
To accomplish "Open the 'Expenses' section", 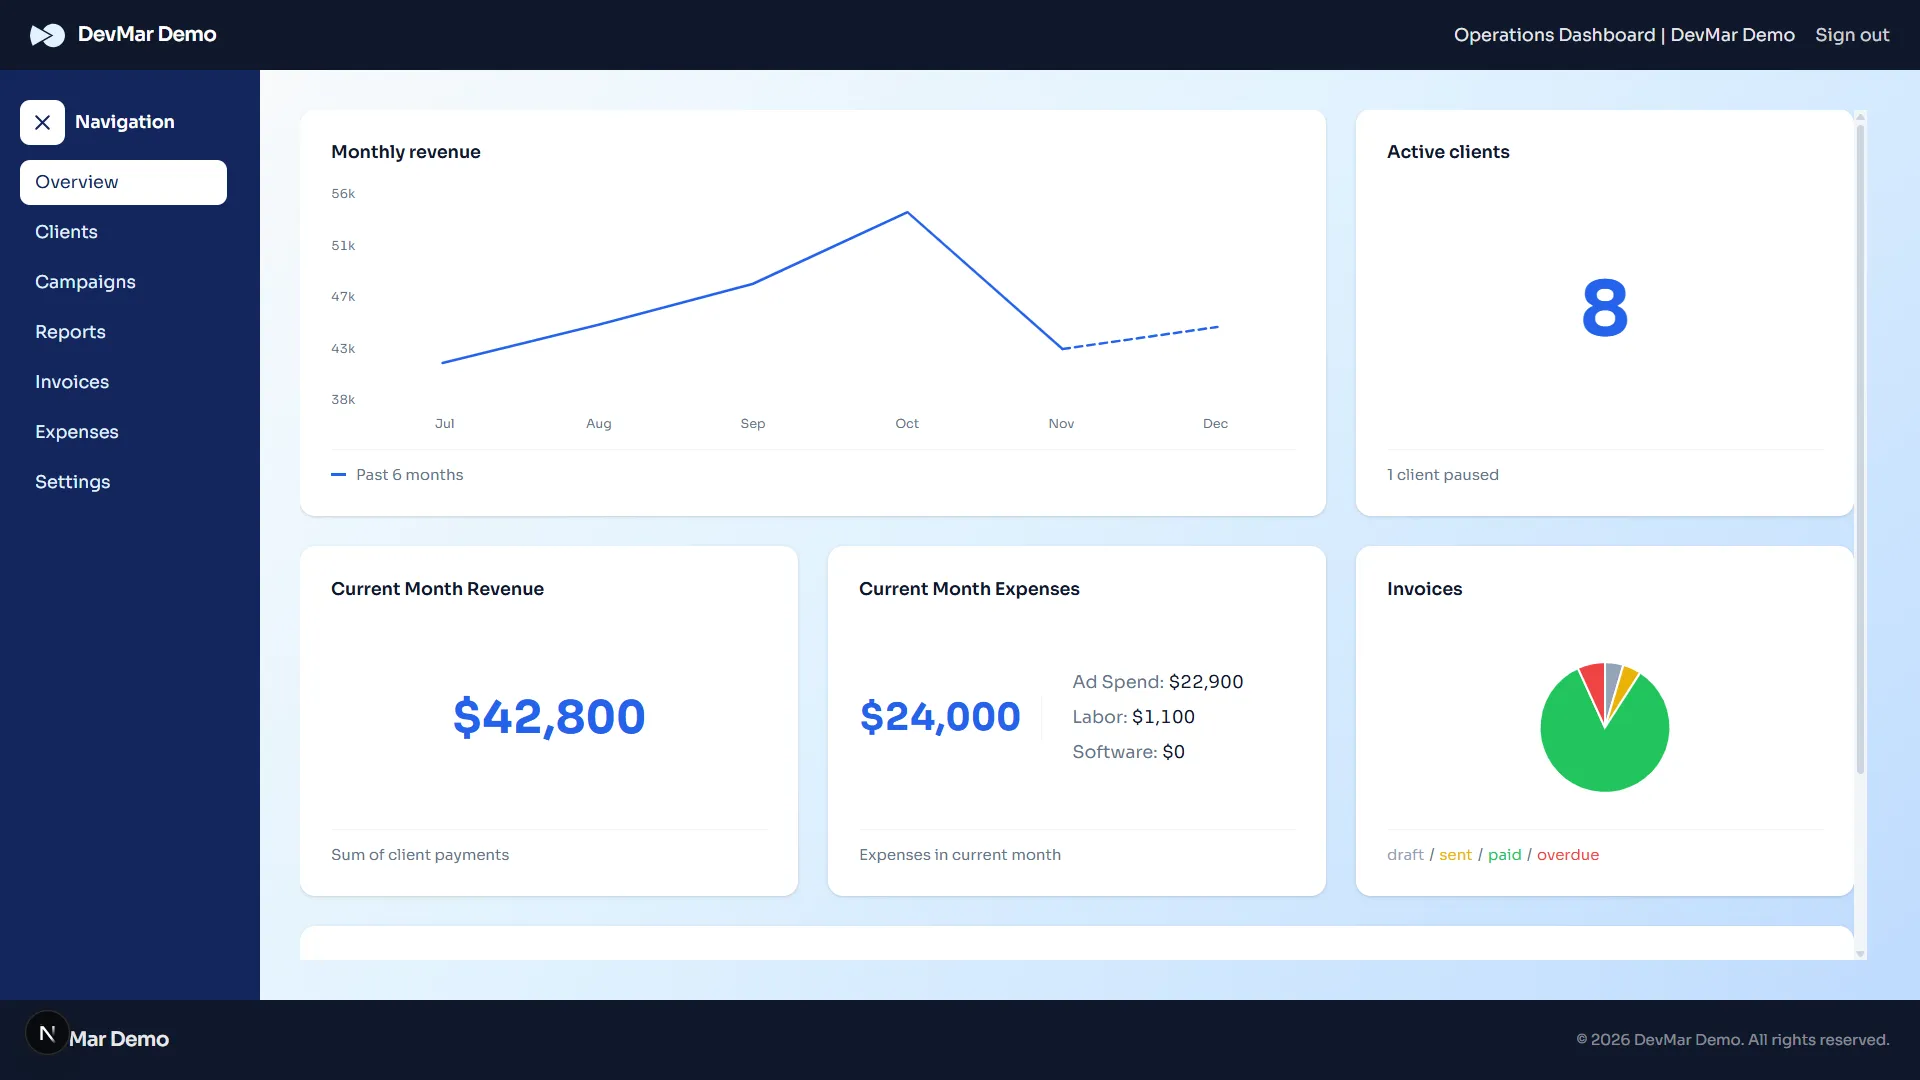I will tap(76, 431).
